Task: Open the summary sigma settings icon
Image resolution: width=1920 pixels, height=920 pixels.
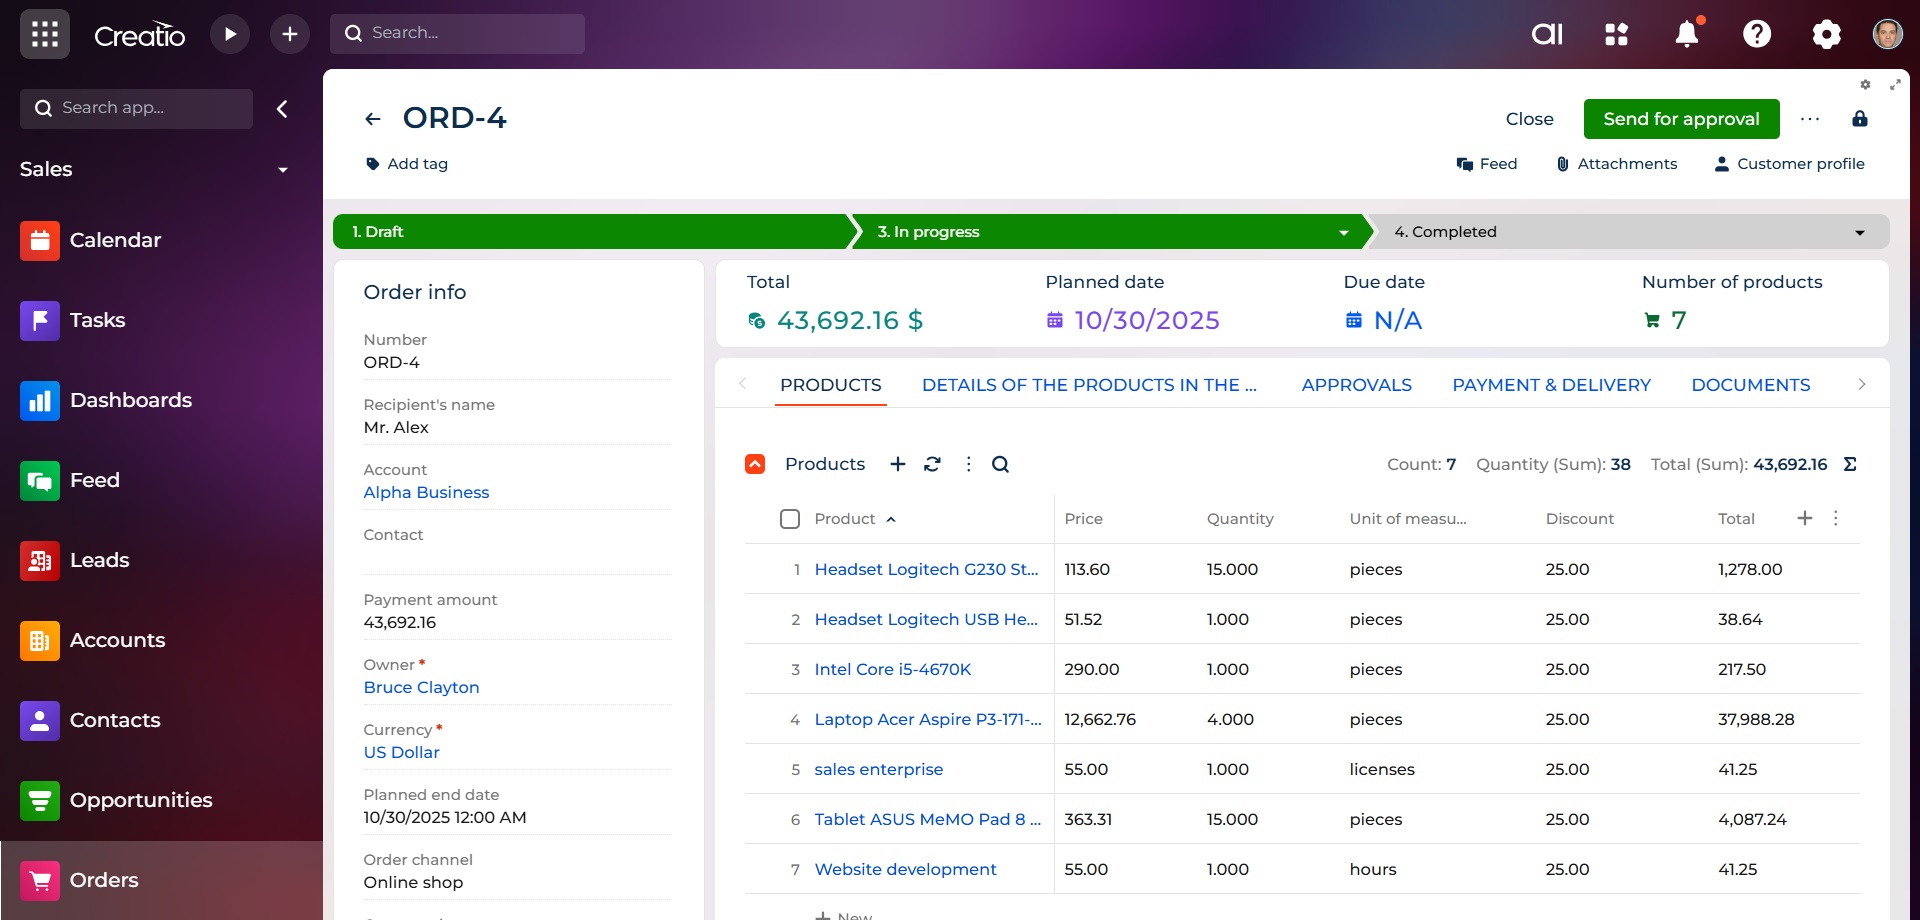Action: coord(1850,464)
